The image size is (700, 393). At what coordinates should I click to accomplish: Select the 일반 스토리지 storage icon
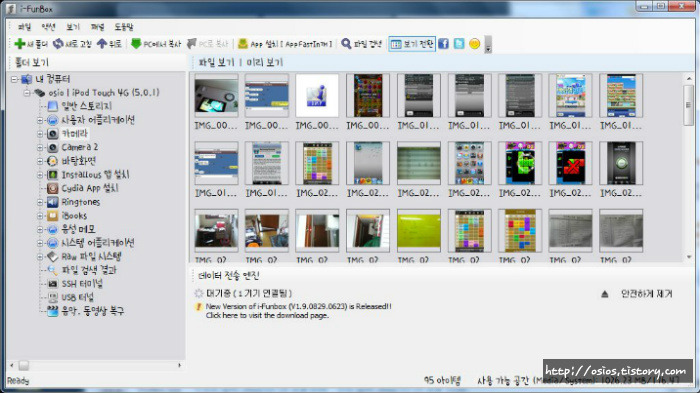53,106
